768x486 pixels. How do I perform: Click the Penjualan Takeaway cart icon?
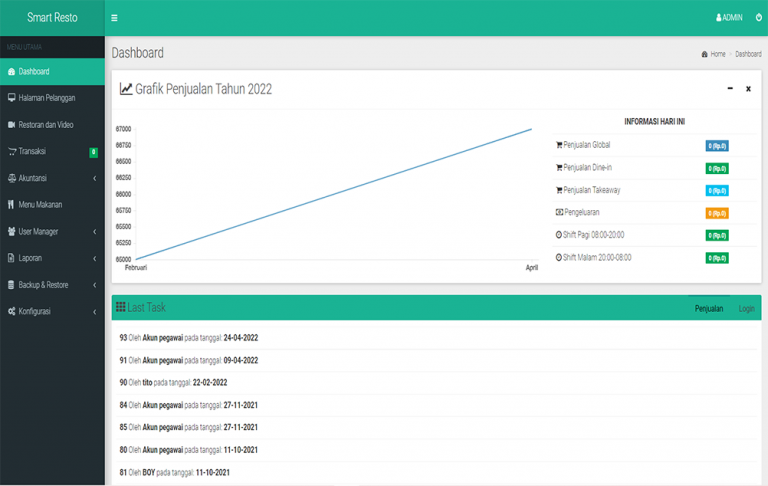pyautogui.click(x=559, y=190)
